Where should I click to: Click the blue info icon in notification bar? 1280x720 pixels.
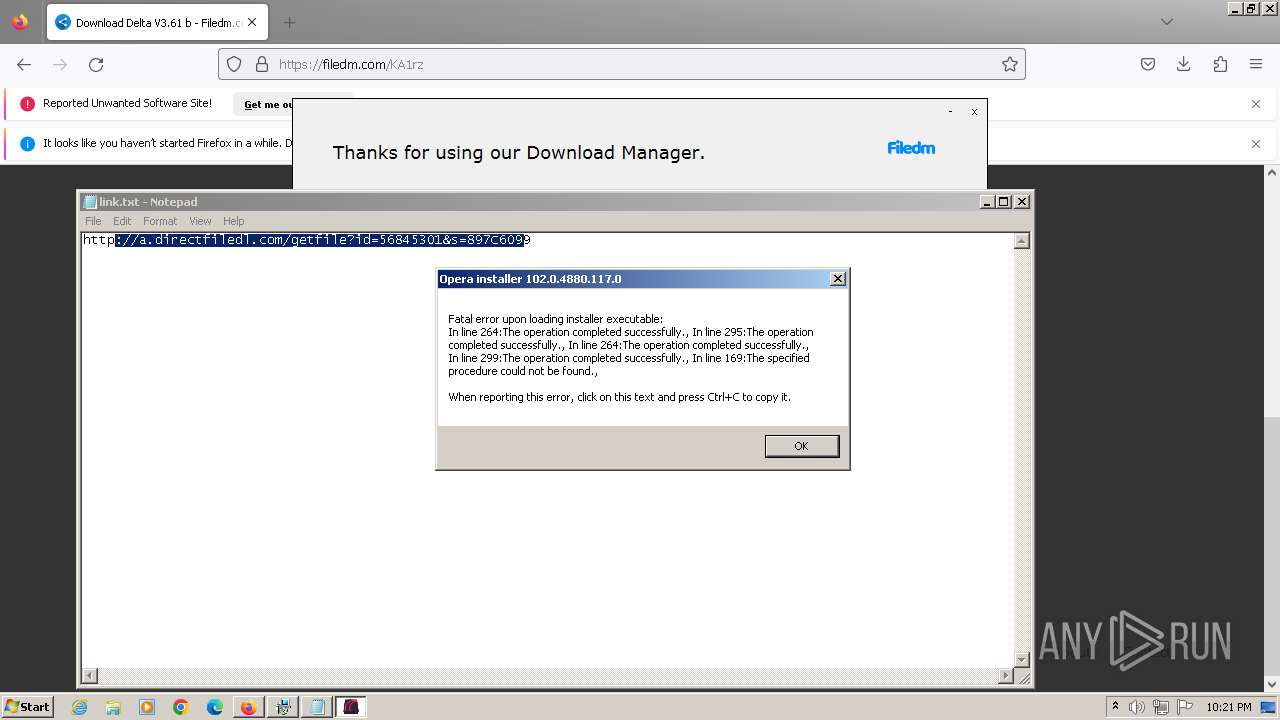(x=27, y=144)
